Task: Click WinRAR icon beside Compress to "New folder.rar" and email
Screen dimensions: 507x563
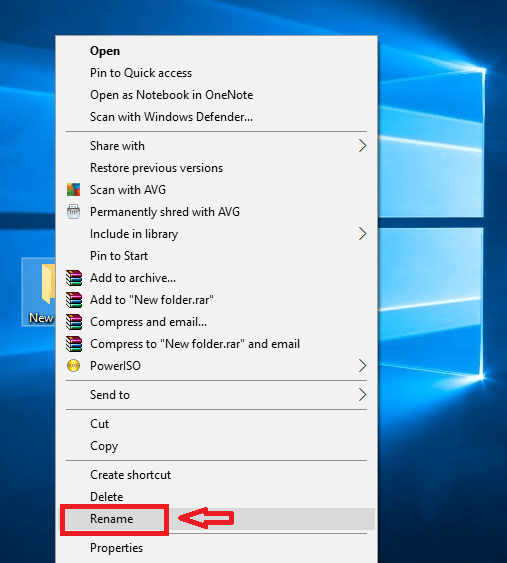Action: point(74,344)
